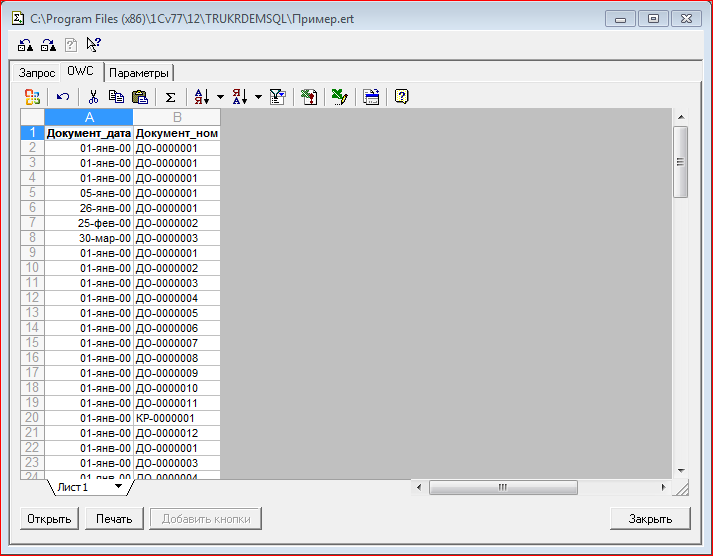Click the Открыть button
This screenshot has height=556, width=713.
(x=48, y=519)
